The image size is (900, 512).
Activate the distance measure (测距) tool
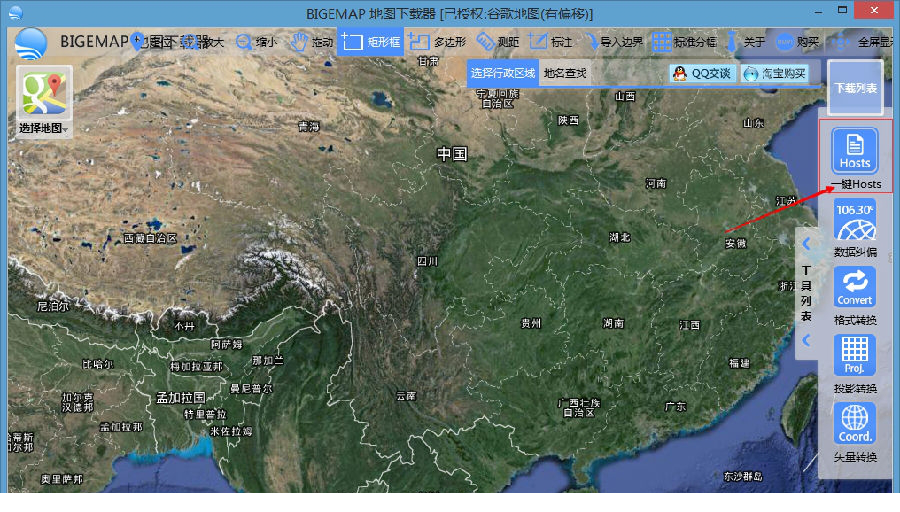tap(498, 42)
